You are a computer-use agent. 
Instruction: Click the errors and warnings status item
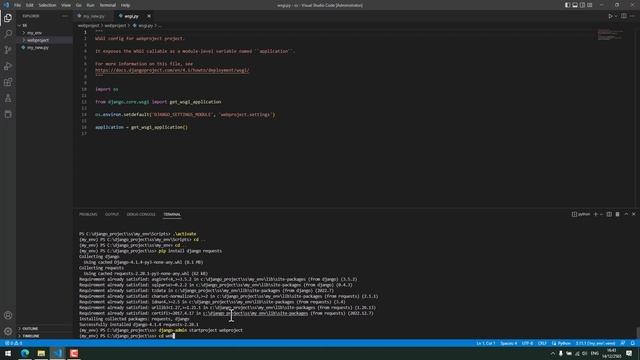click(13, 343)
